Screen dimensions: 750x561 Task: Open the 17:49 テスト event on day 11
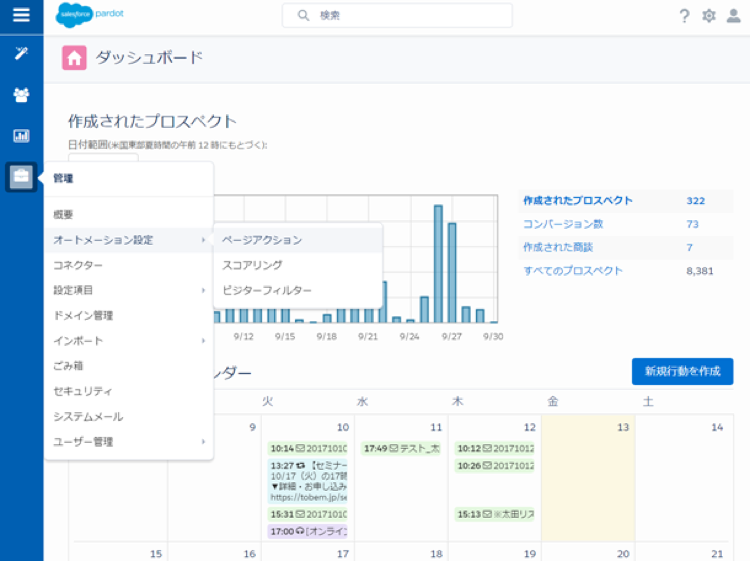point(401,449)
